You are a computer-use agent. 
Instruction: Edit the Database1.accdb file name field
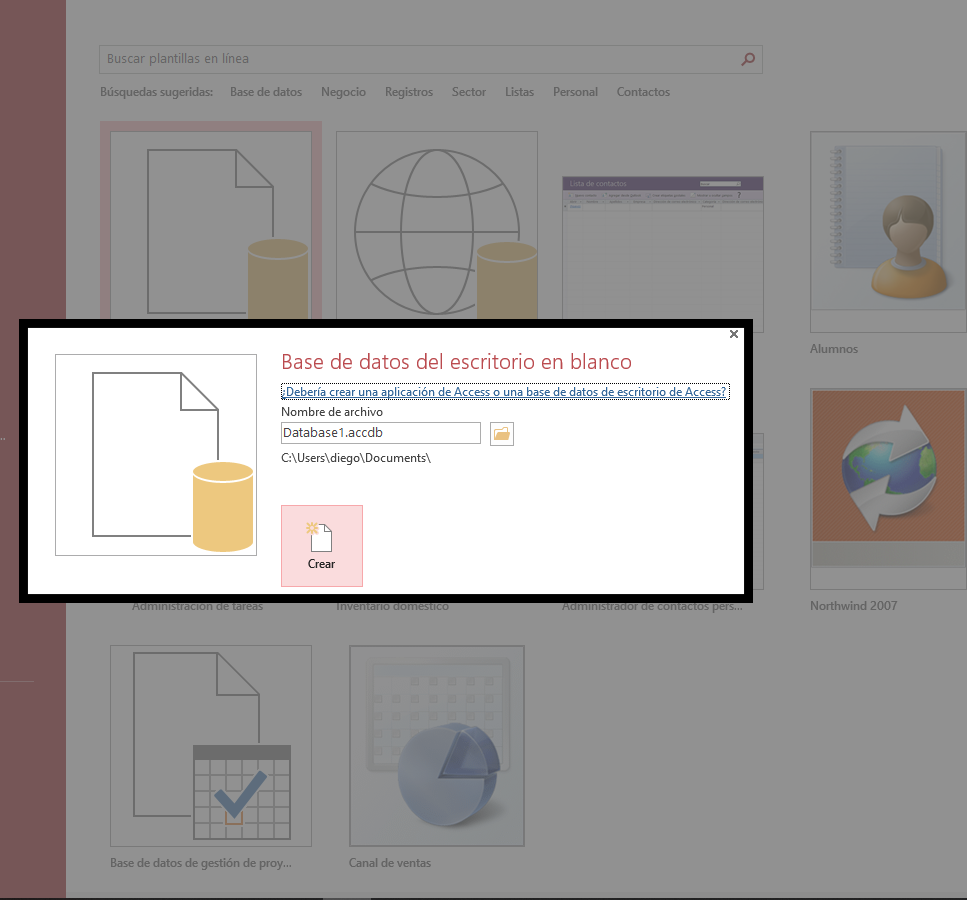(381, 433)
